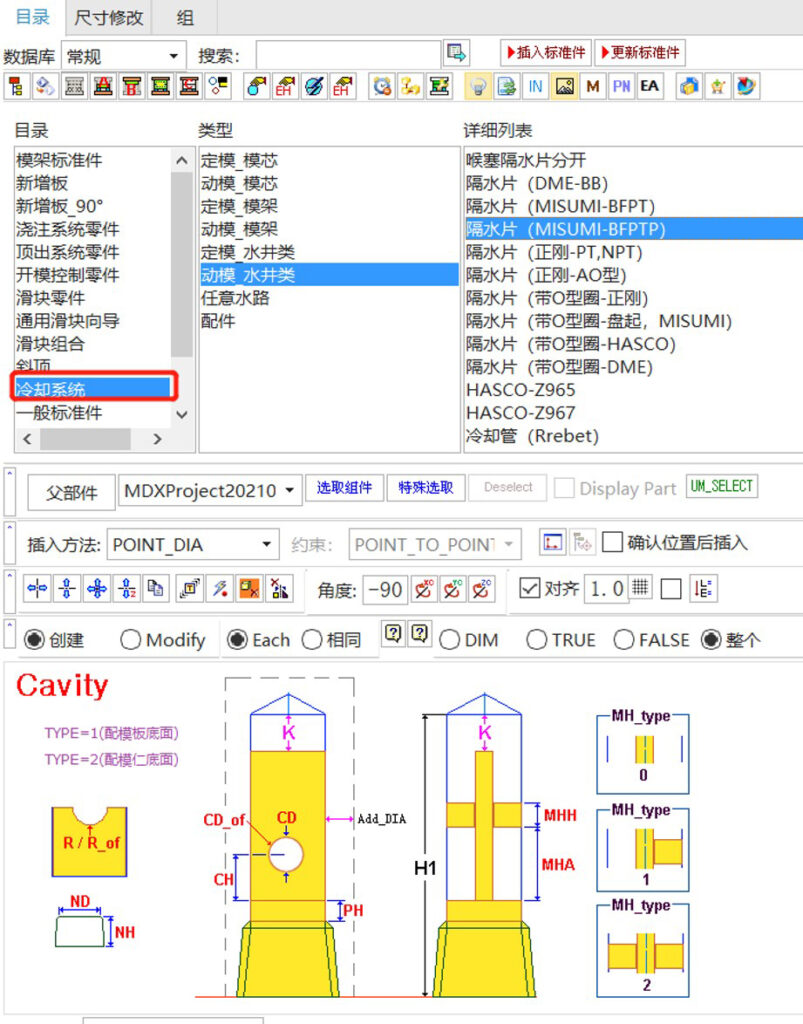
Task: Click the grid icon beside the align value
Action: pos(640,588)
